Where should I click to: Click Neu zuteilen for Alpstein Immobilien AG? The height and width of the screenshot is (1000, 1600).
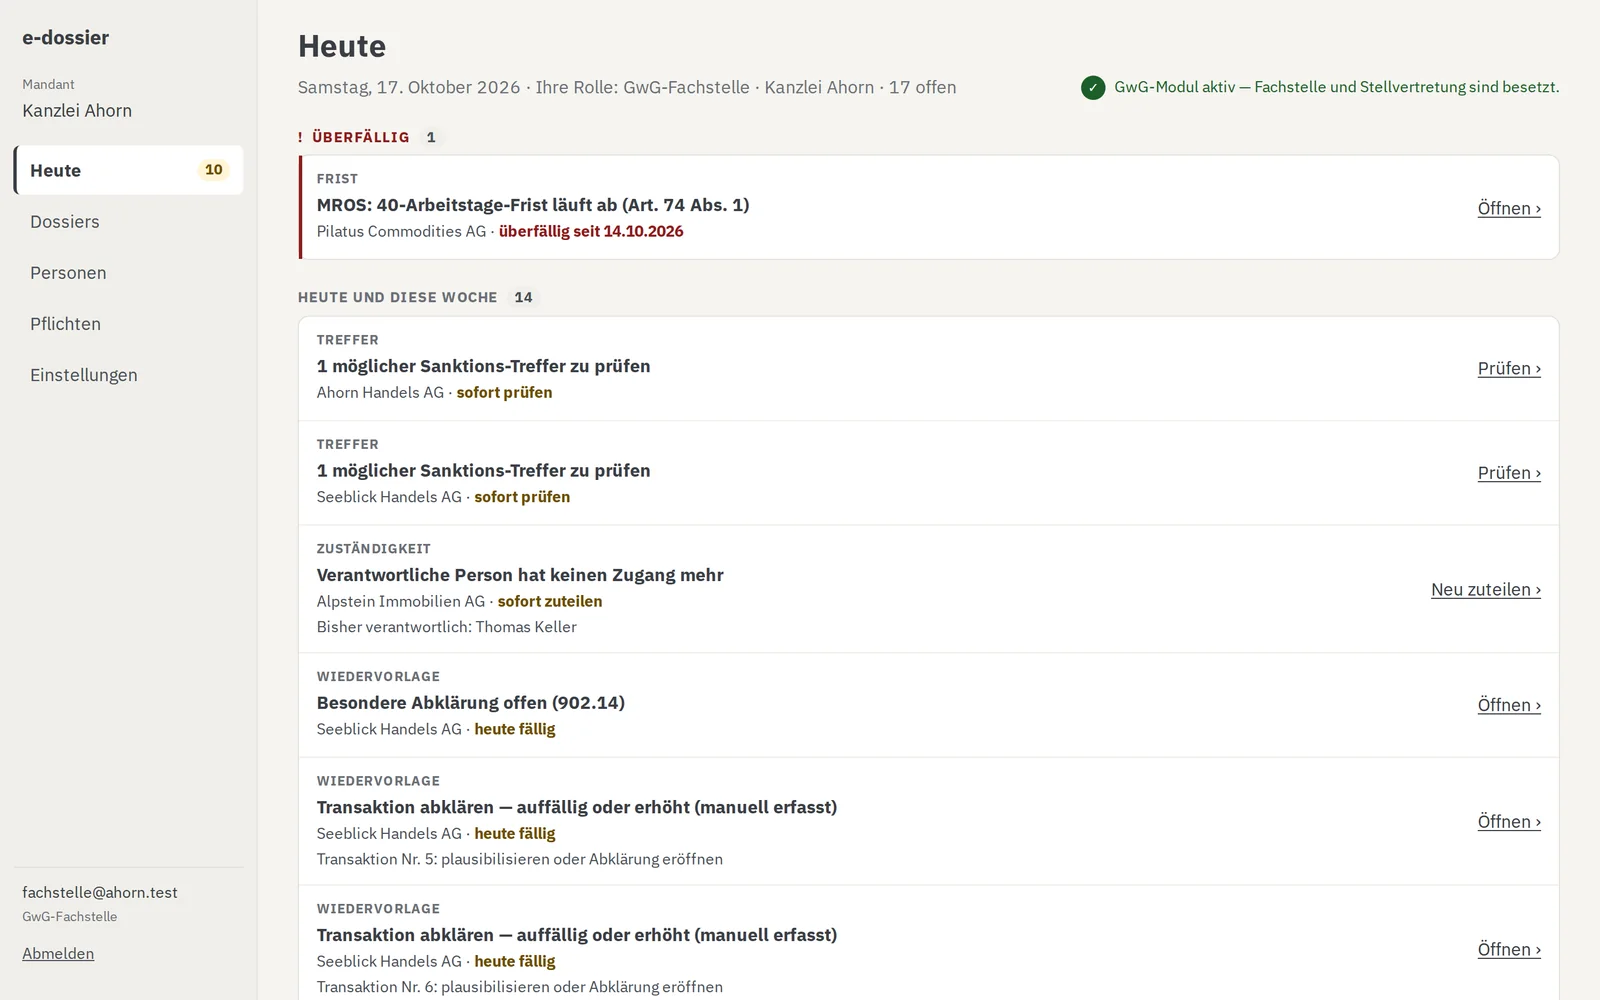point(1486,589)
